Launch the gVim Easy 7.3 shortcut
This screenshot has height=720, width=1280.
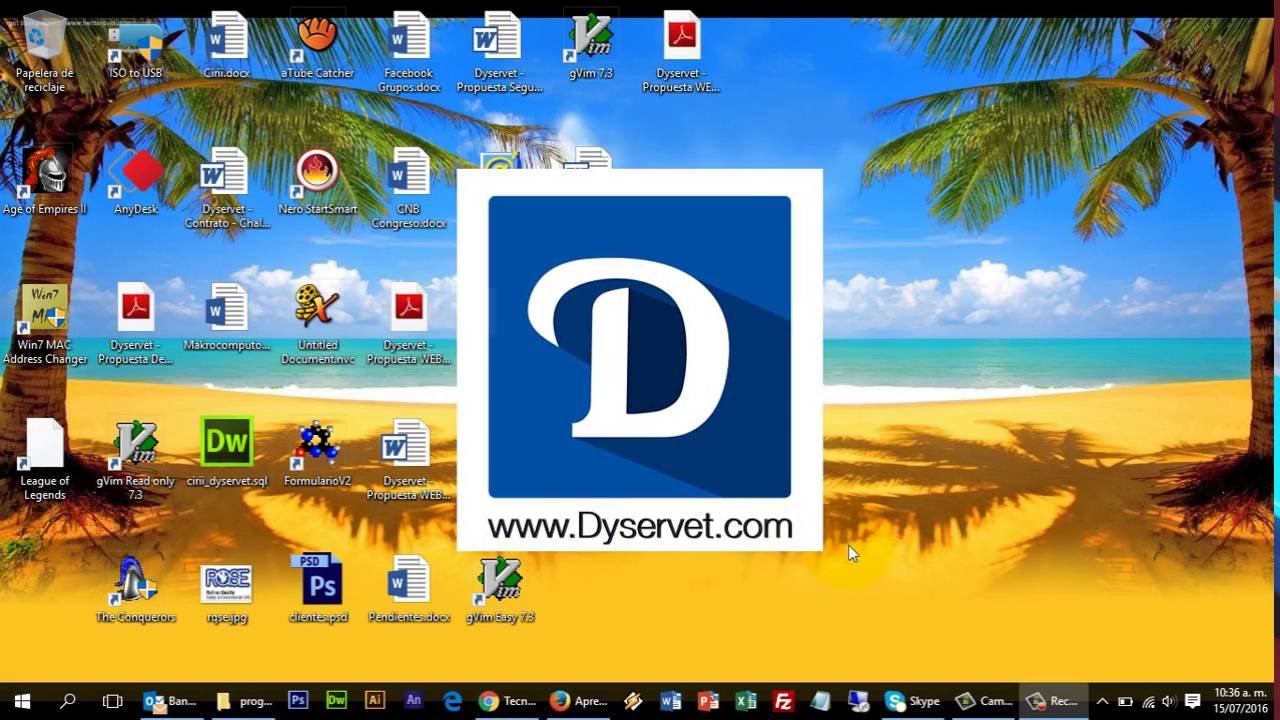500,591
